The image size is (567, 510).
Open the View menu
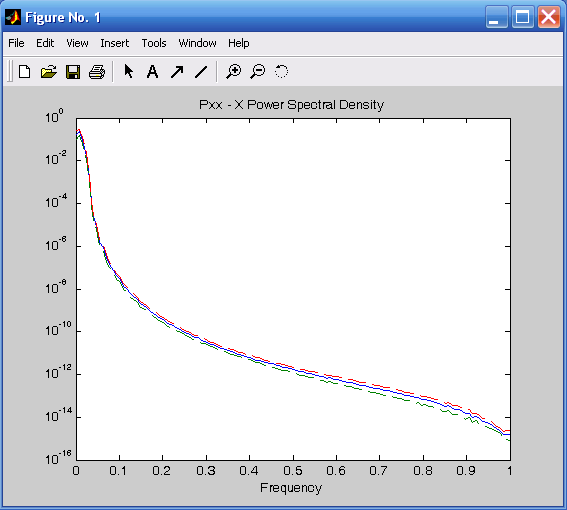point(77,43)
